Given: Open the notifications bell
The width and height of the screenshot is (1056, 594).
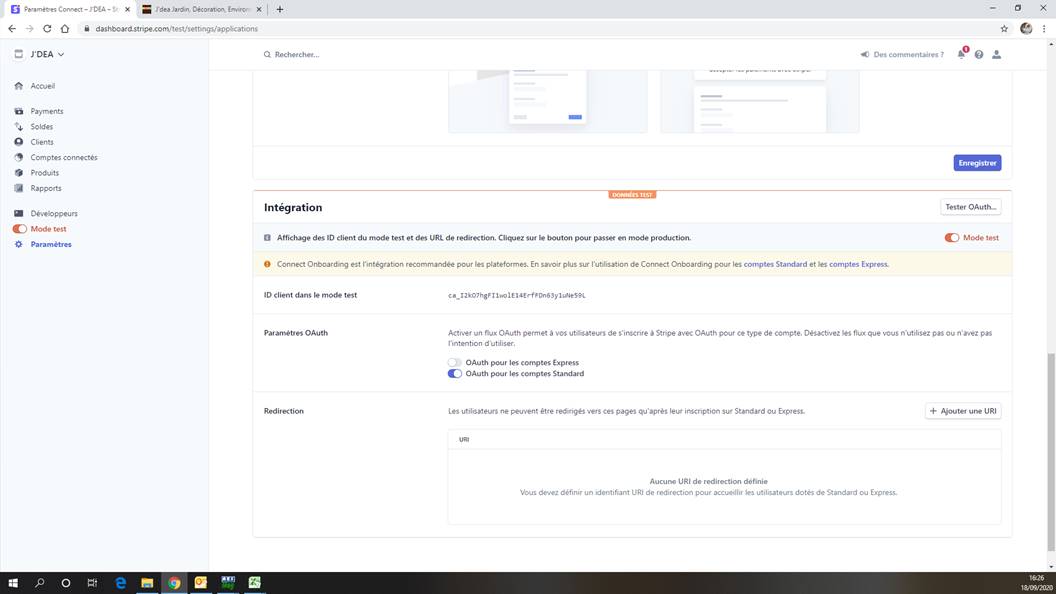Looking at the screenshot, I should click(x=962, y=54).
